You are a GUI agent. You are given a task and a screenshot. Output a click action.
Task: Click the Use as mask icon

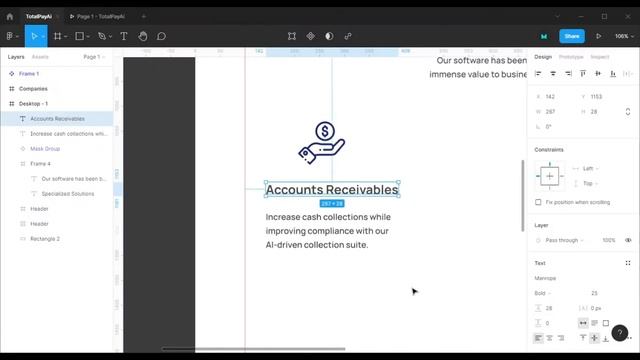(x=329, y=36)
